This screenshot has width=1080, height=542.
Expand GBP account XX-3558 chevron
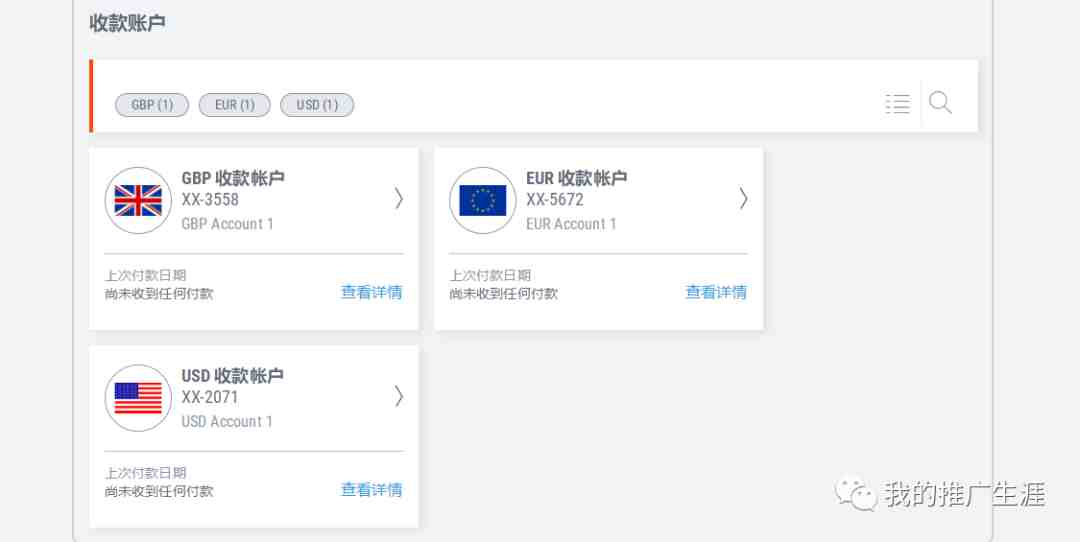[x=399, y=198]
